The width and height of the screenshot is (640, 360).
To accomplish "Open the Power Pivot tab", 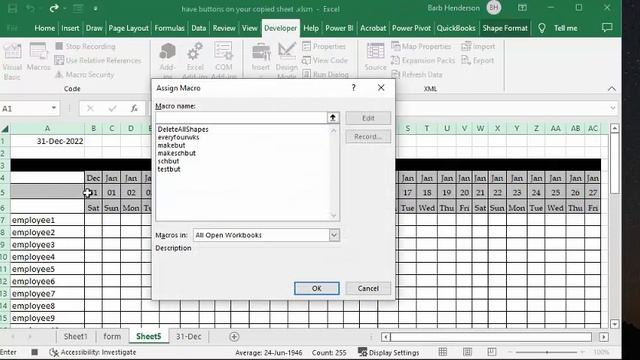I will click(411, 28).
